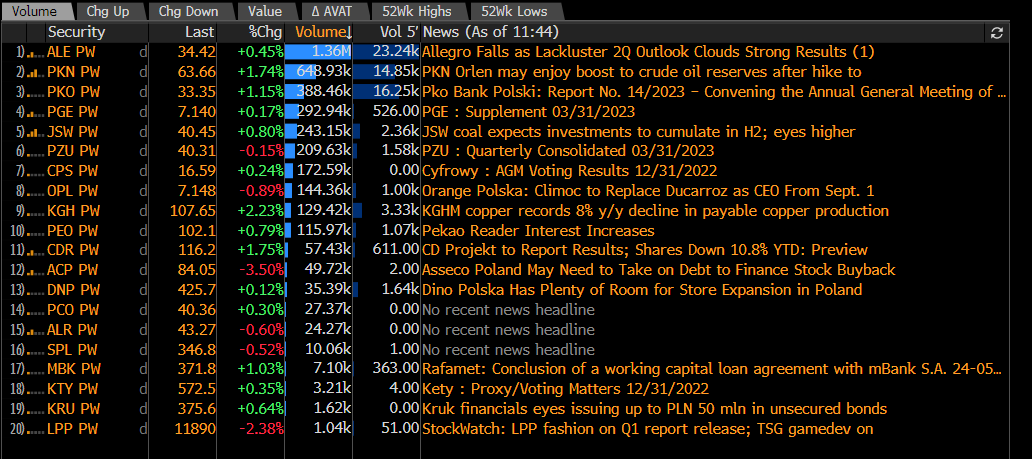The width and height of the screenshot is (1032, 459).
Task: Select the OPL PW security
Action: pyautogui.click(x=73, y=191)
